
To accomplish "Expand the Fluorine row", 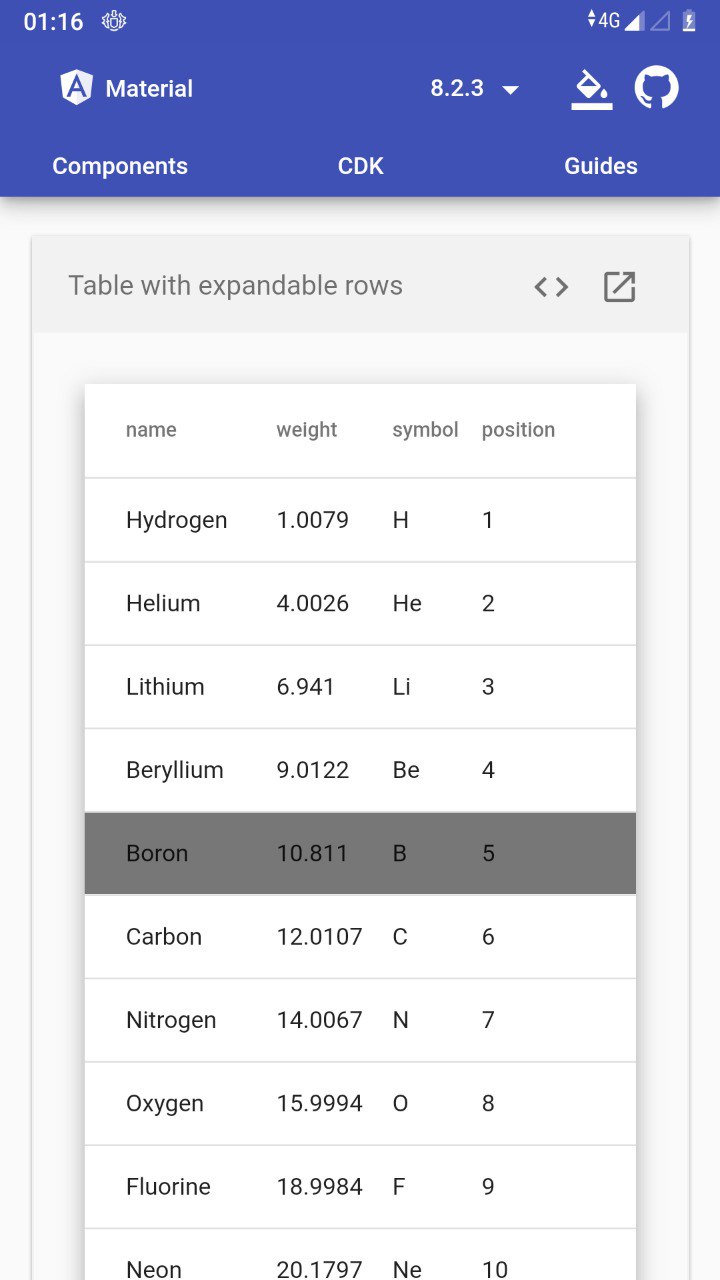I will [x=360, y=1187].
